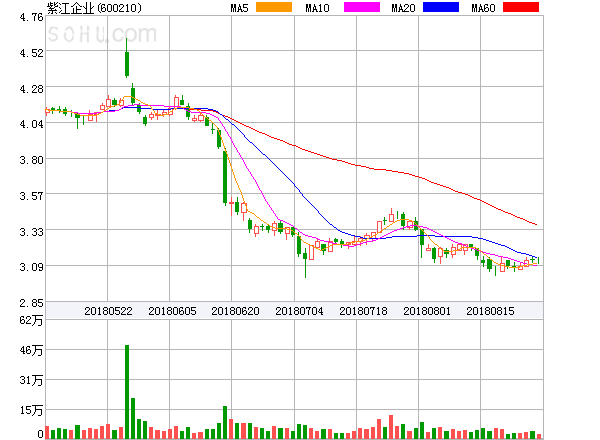Click the 20180605 date label

click(172, 311)
